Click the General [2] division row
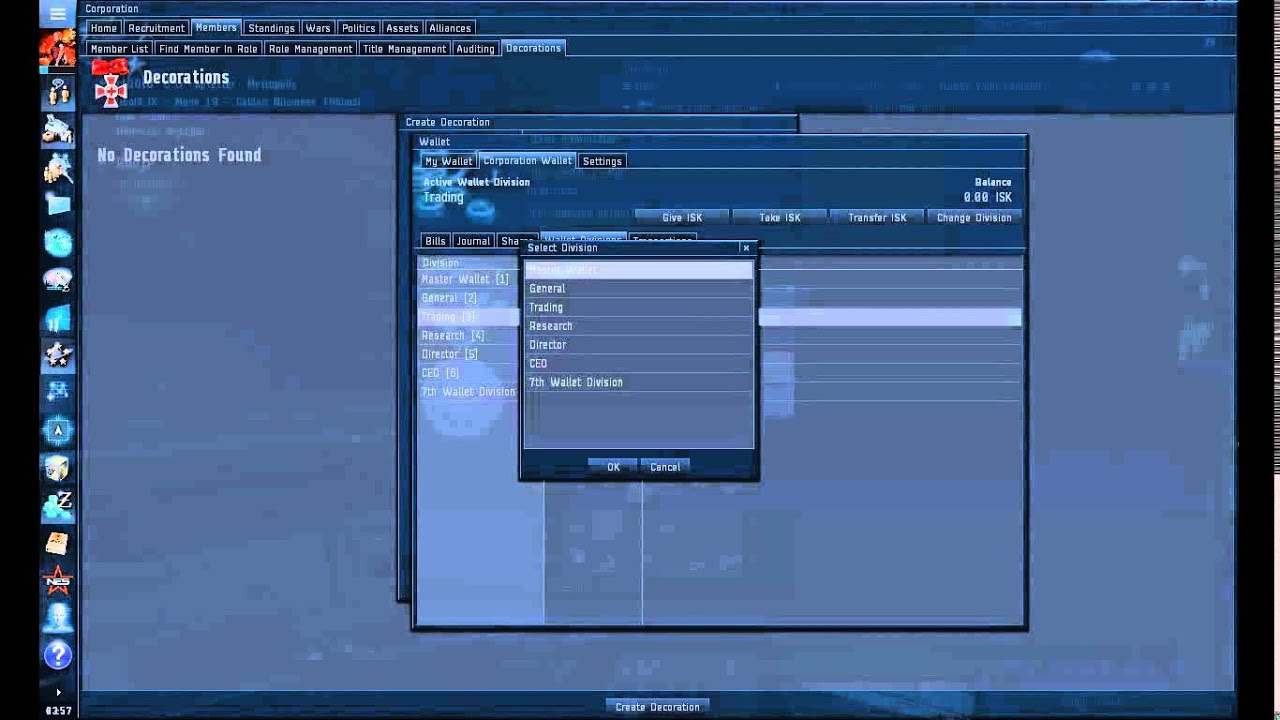 [x=469, y=298]
